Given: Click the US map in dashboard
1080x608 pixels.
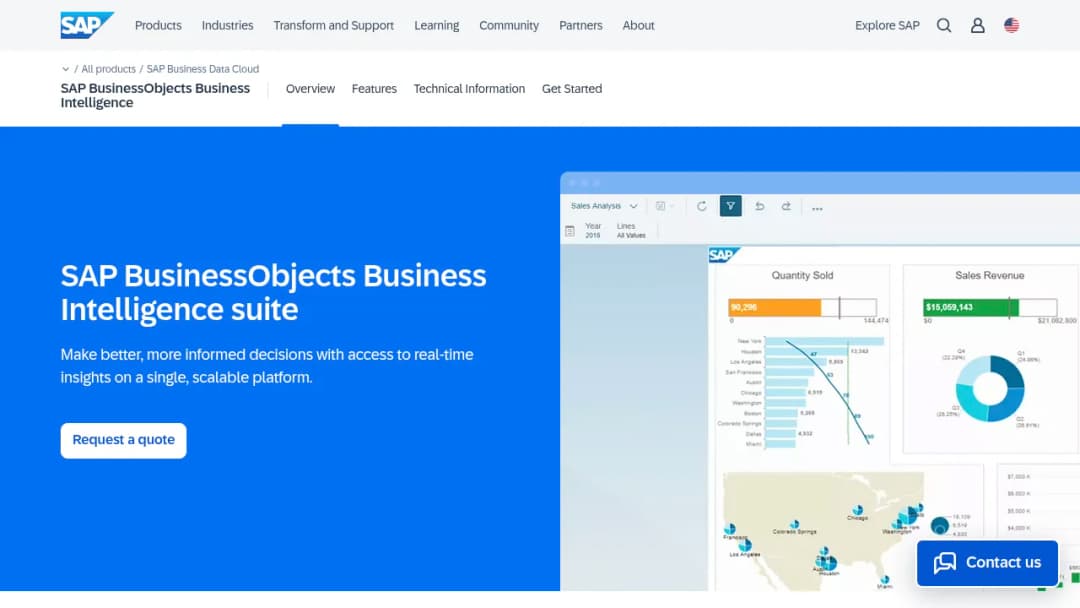Looking at the screenshot, I should click(x=823, y=530).
